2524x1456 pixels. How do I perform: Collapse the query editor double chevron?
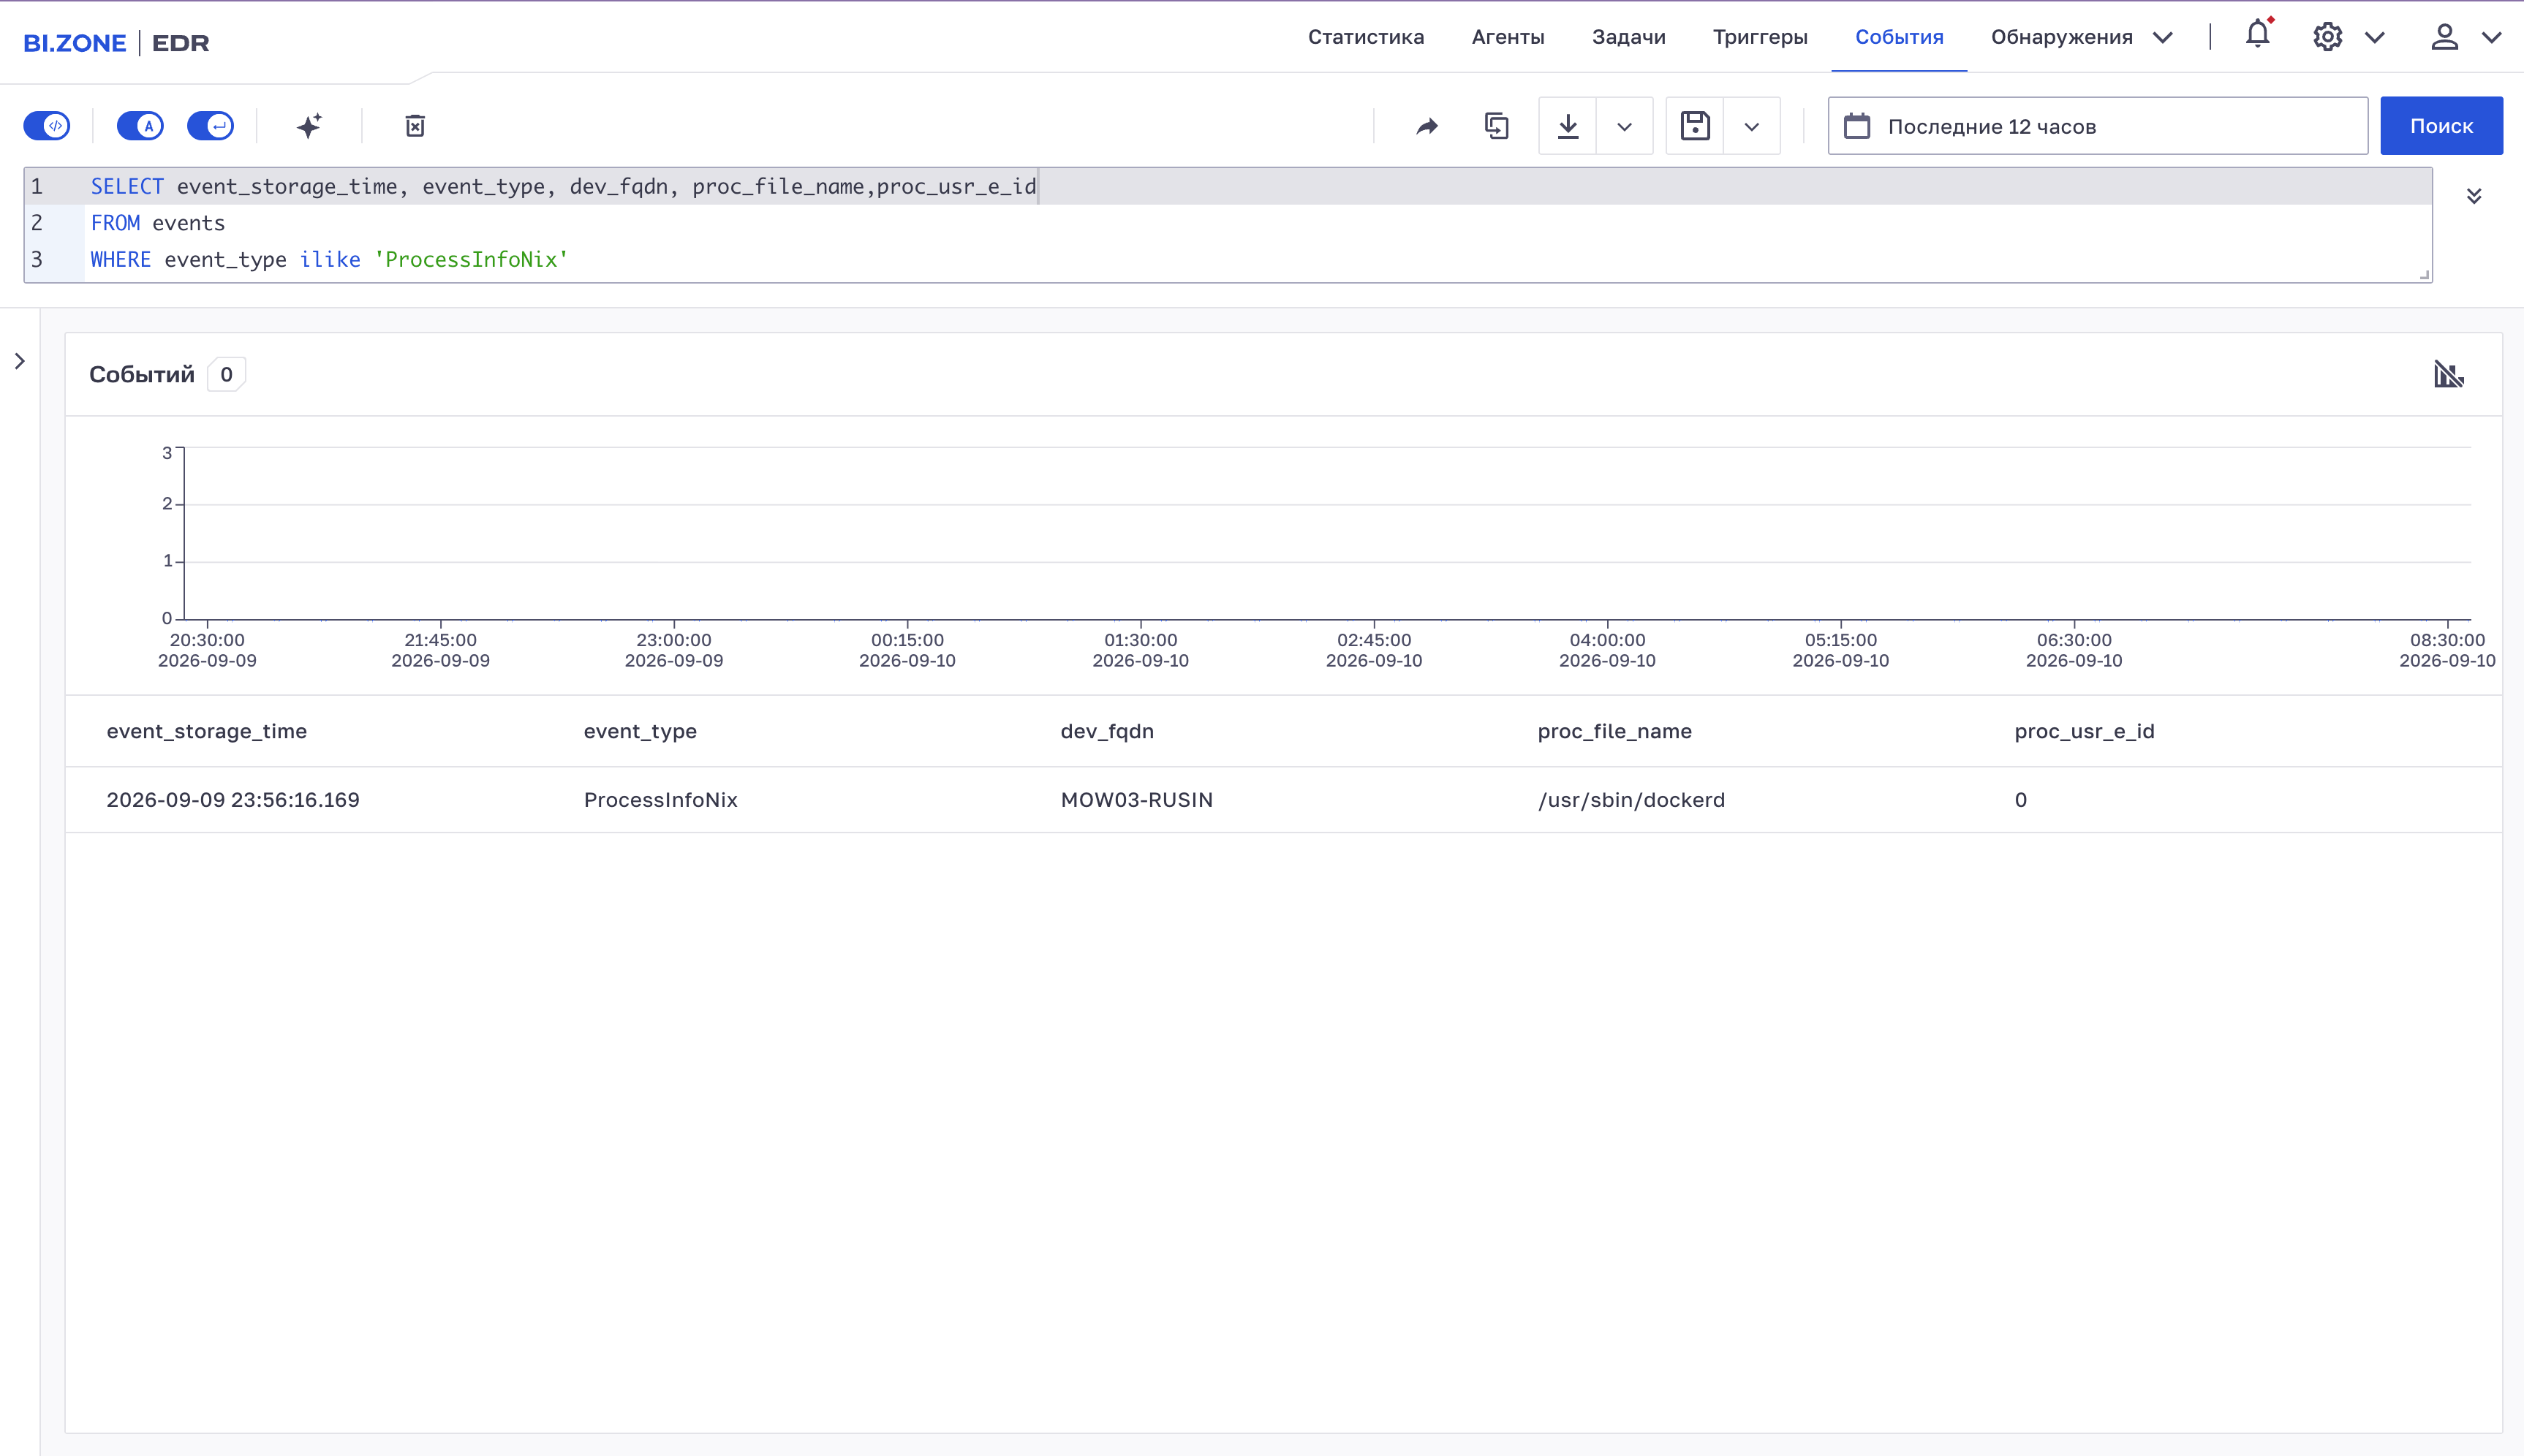click(2474, 196)
